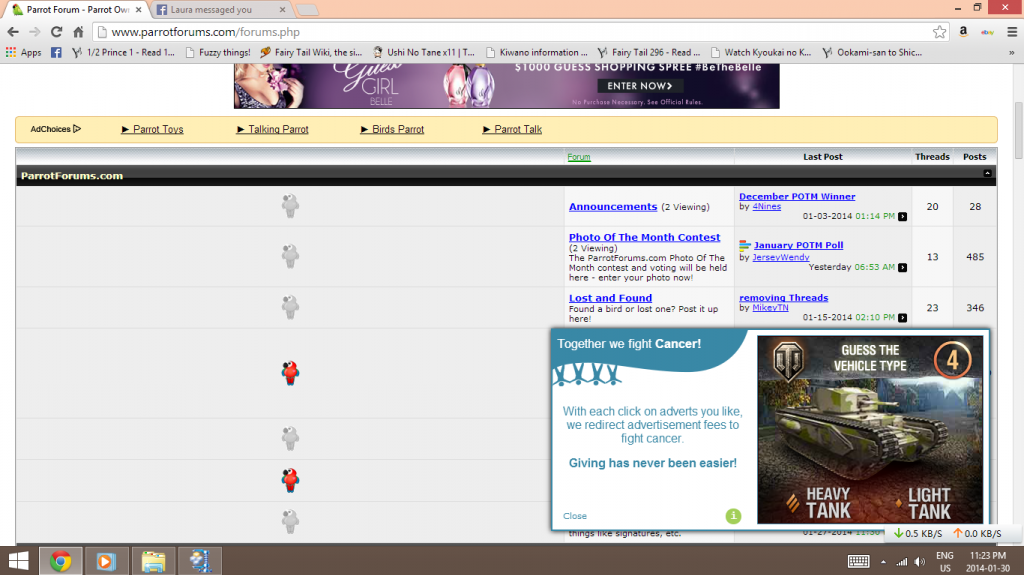Image resolution: width=1024 pixels, height=575 pixels.
Task: Click the Announcements forum status icon
Action: coord(290,206)
